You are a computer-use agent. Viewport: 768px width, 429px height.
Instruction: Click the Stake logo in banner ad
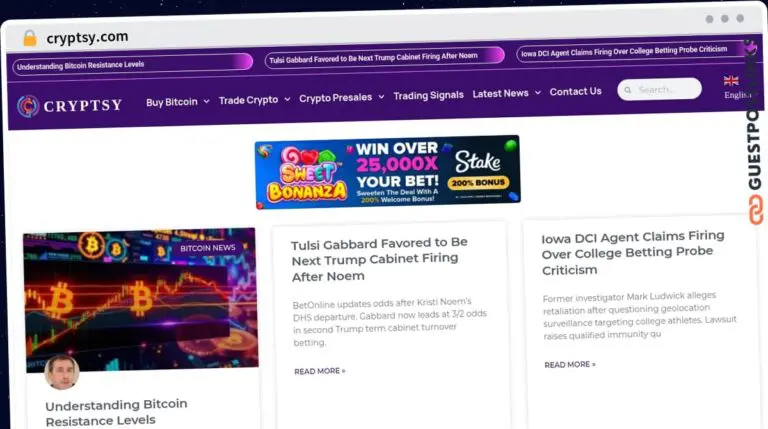click(x=478, y=161)
